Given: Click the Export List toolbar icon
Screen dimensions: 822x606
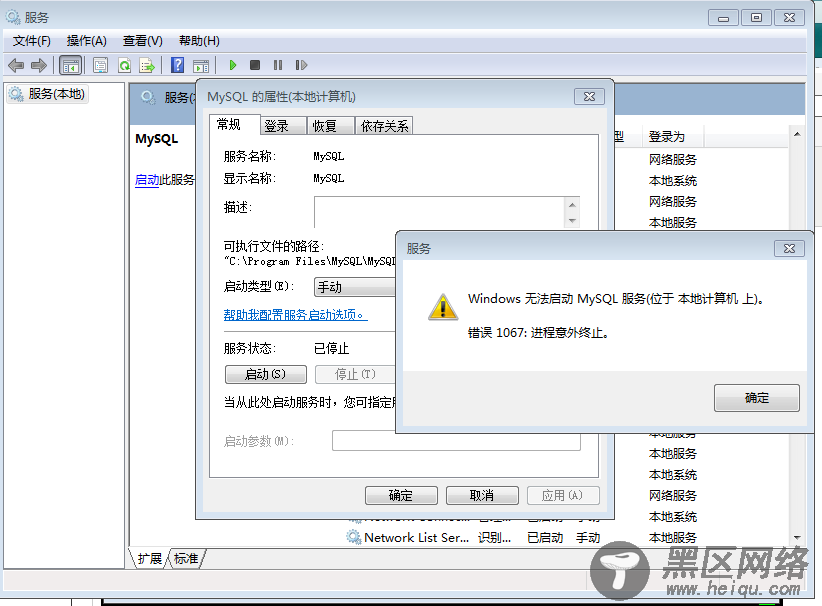Looking at the screenshot, I should point(147,66).
